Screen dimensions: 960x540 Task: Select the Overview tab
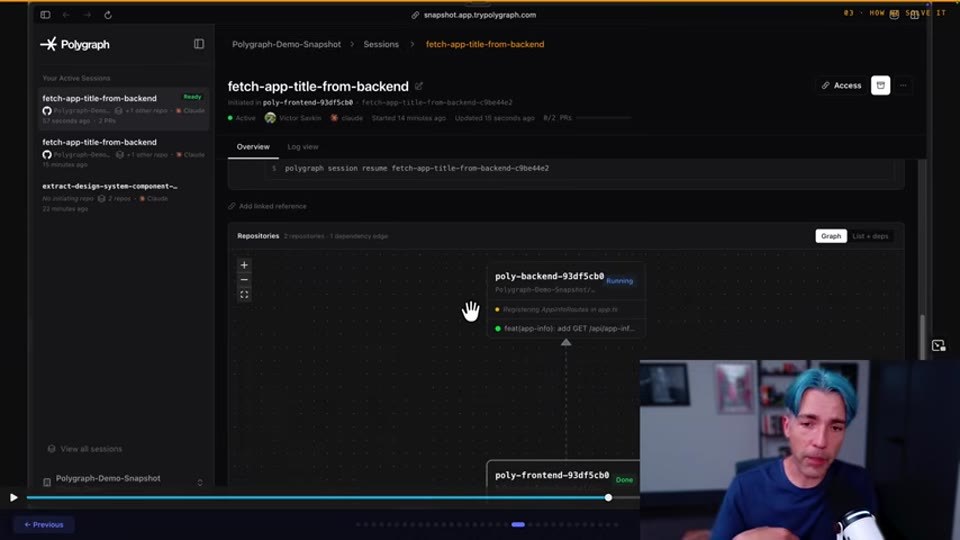coord(253,147)
